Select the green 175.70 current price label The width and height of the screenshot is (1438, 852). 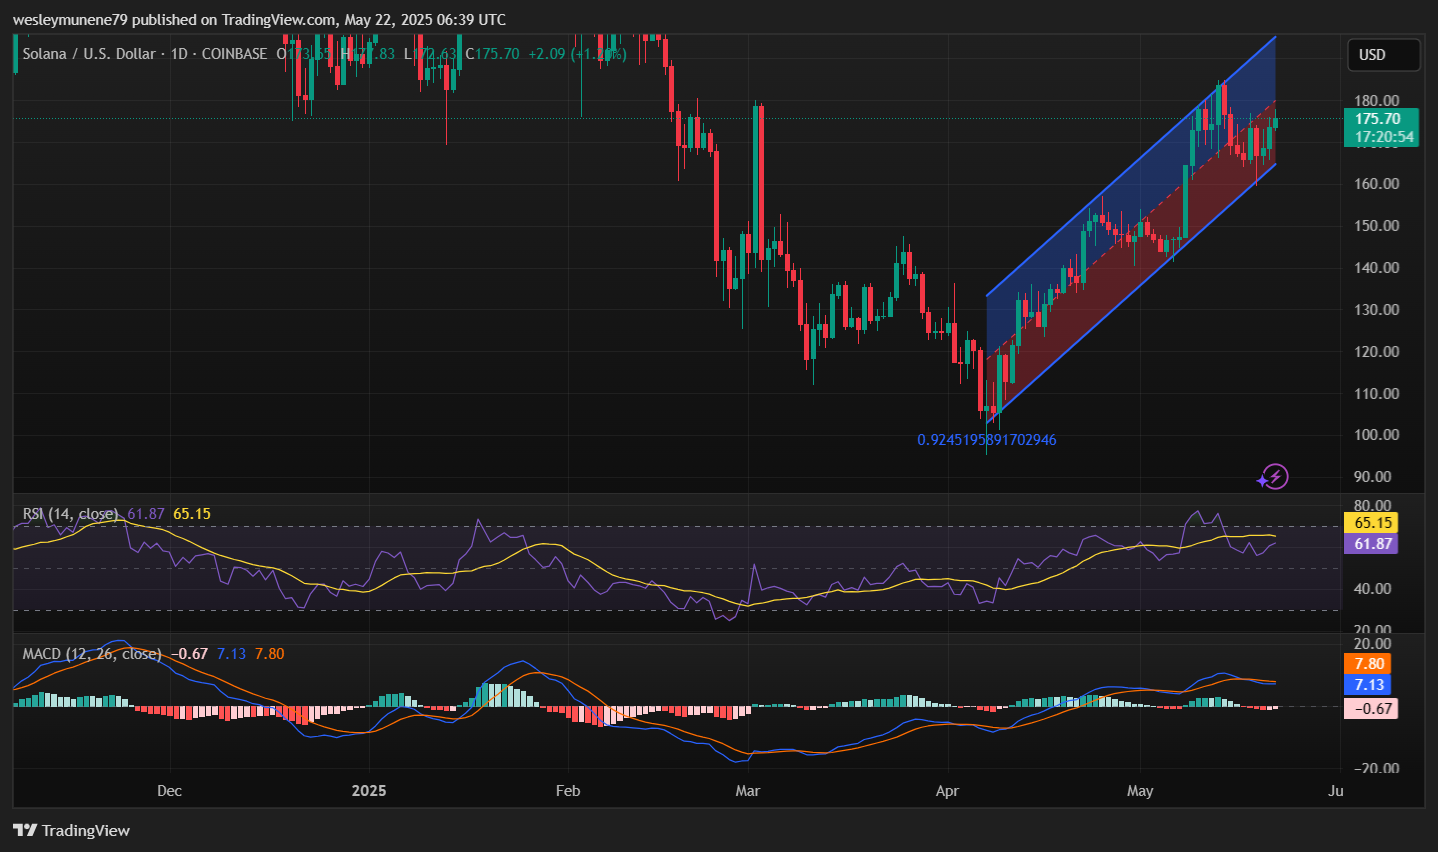pos(1380,119)
